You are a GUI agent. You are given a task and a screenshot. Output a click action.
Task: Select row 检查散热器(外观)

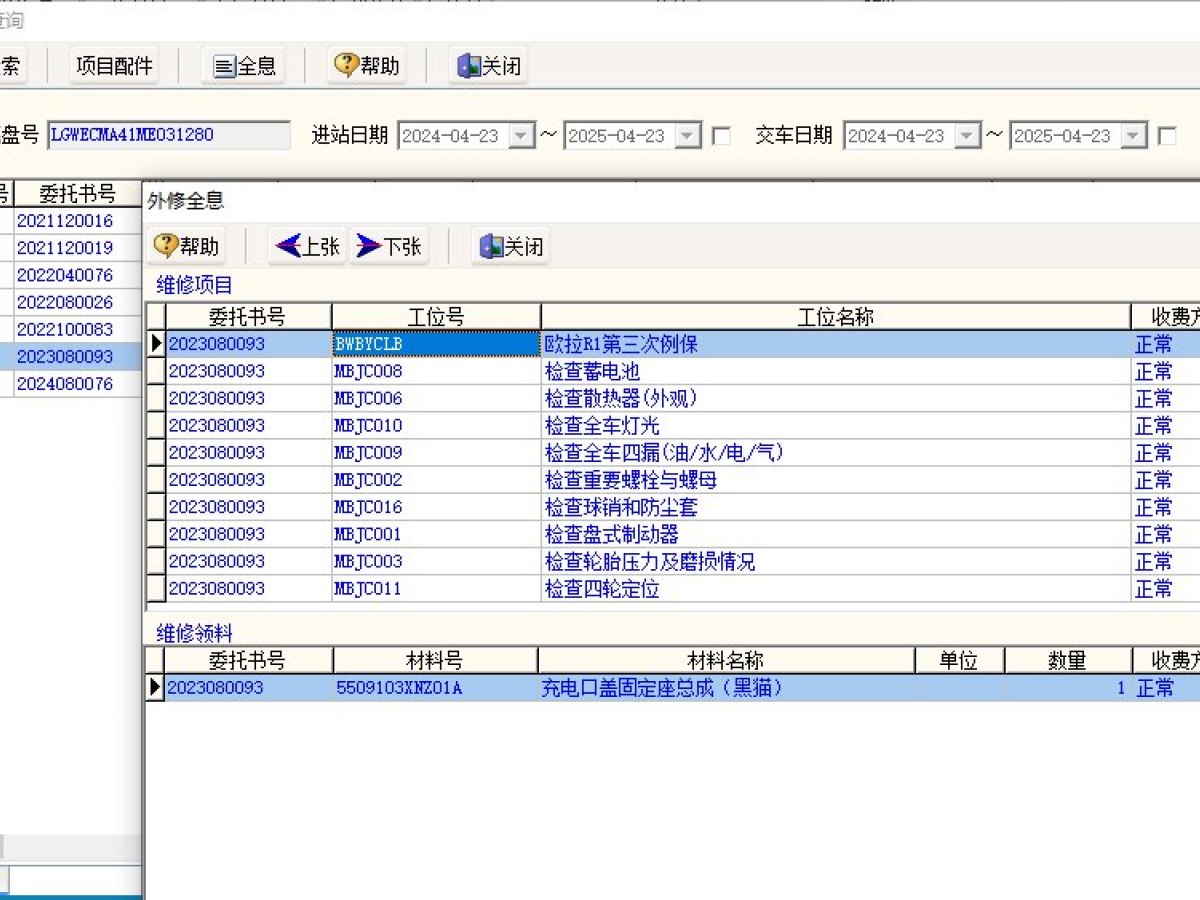coord(836,398)
